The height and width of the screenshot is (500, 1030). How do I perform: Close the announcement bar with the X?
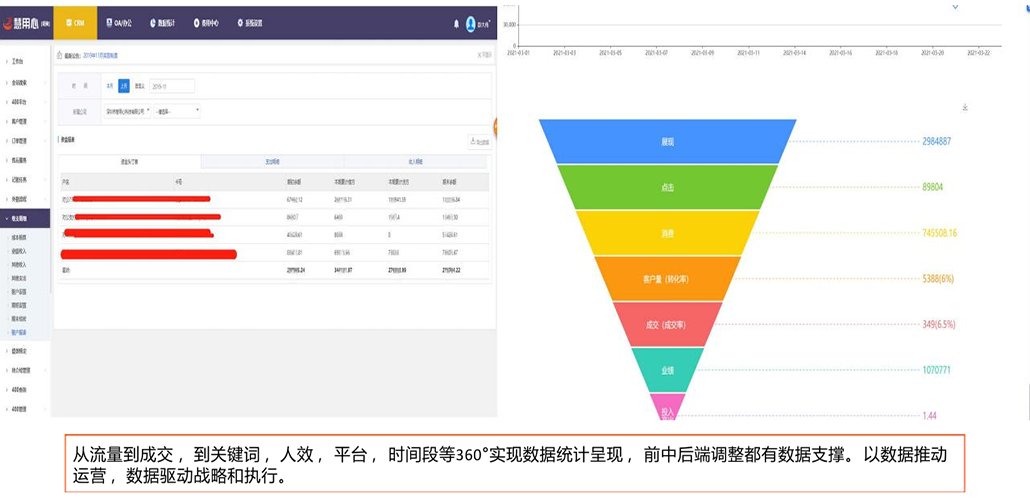(x=484, y=56)
